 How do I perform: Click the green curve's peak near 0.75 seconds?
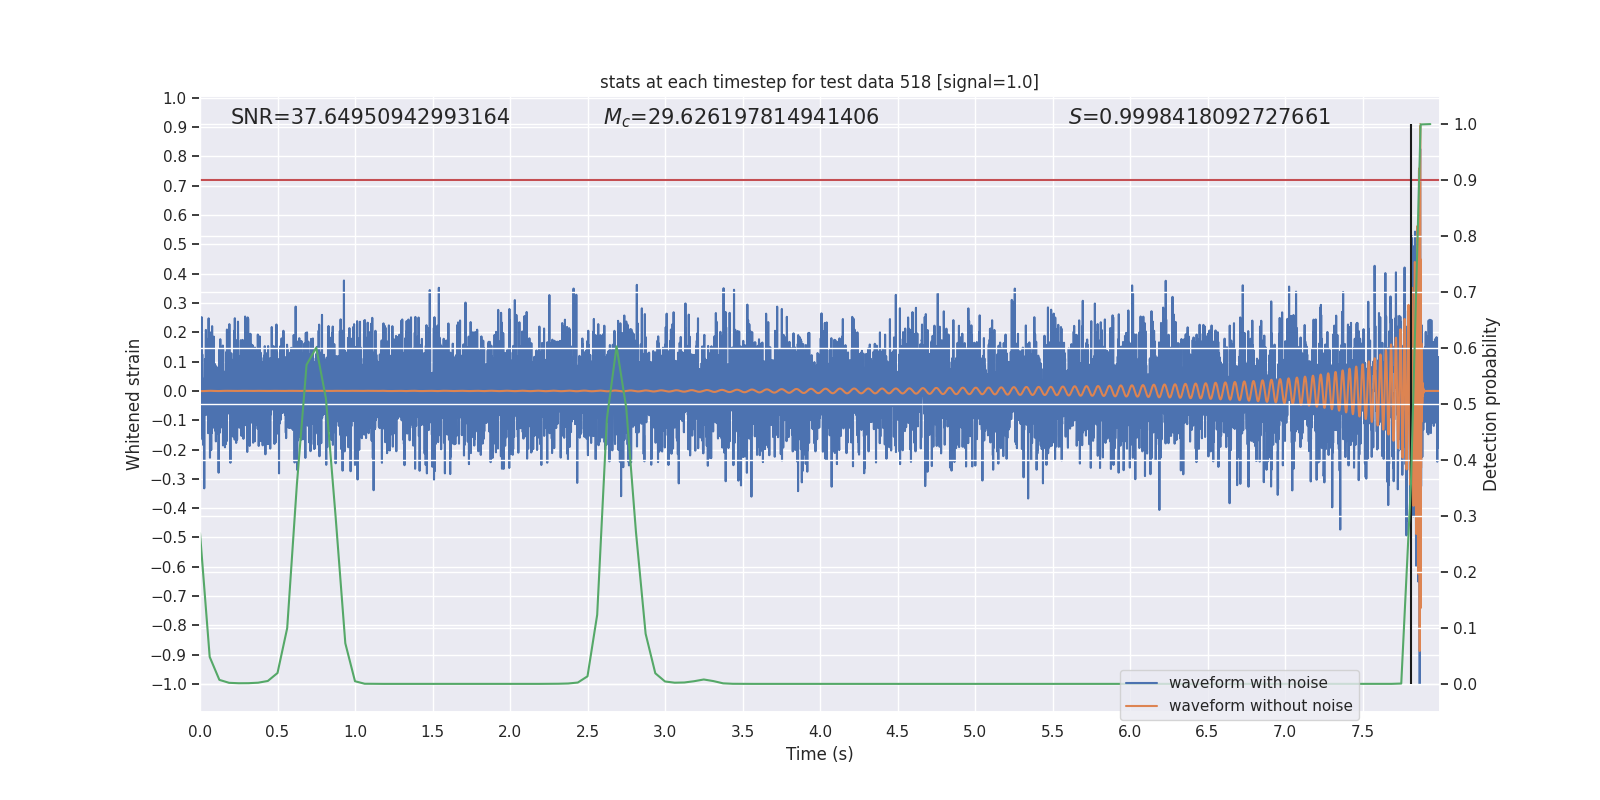316,349
